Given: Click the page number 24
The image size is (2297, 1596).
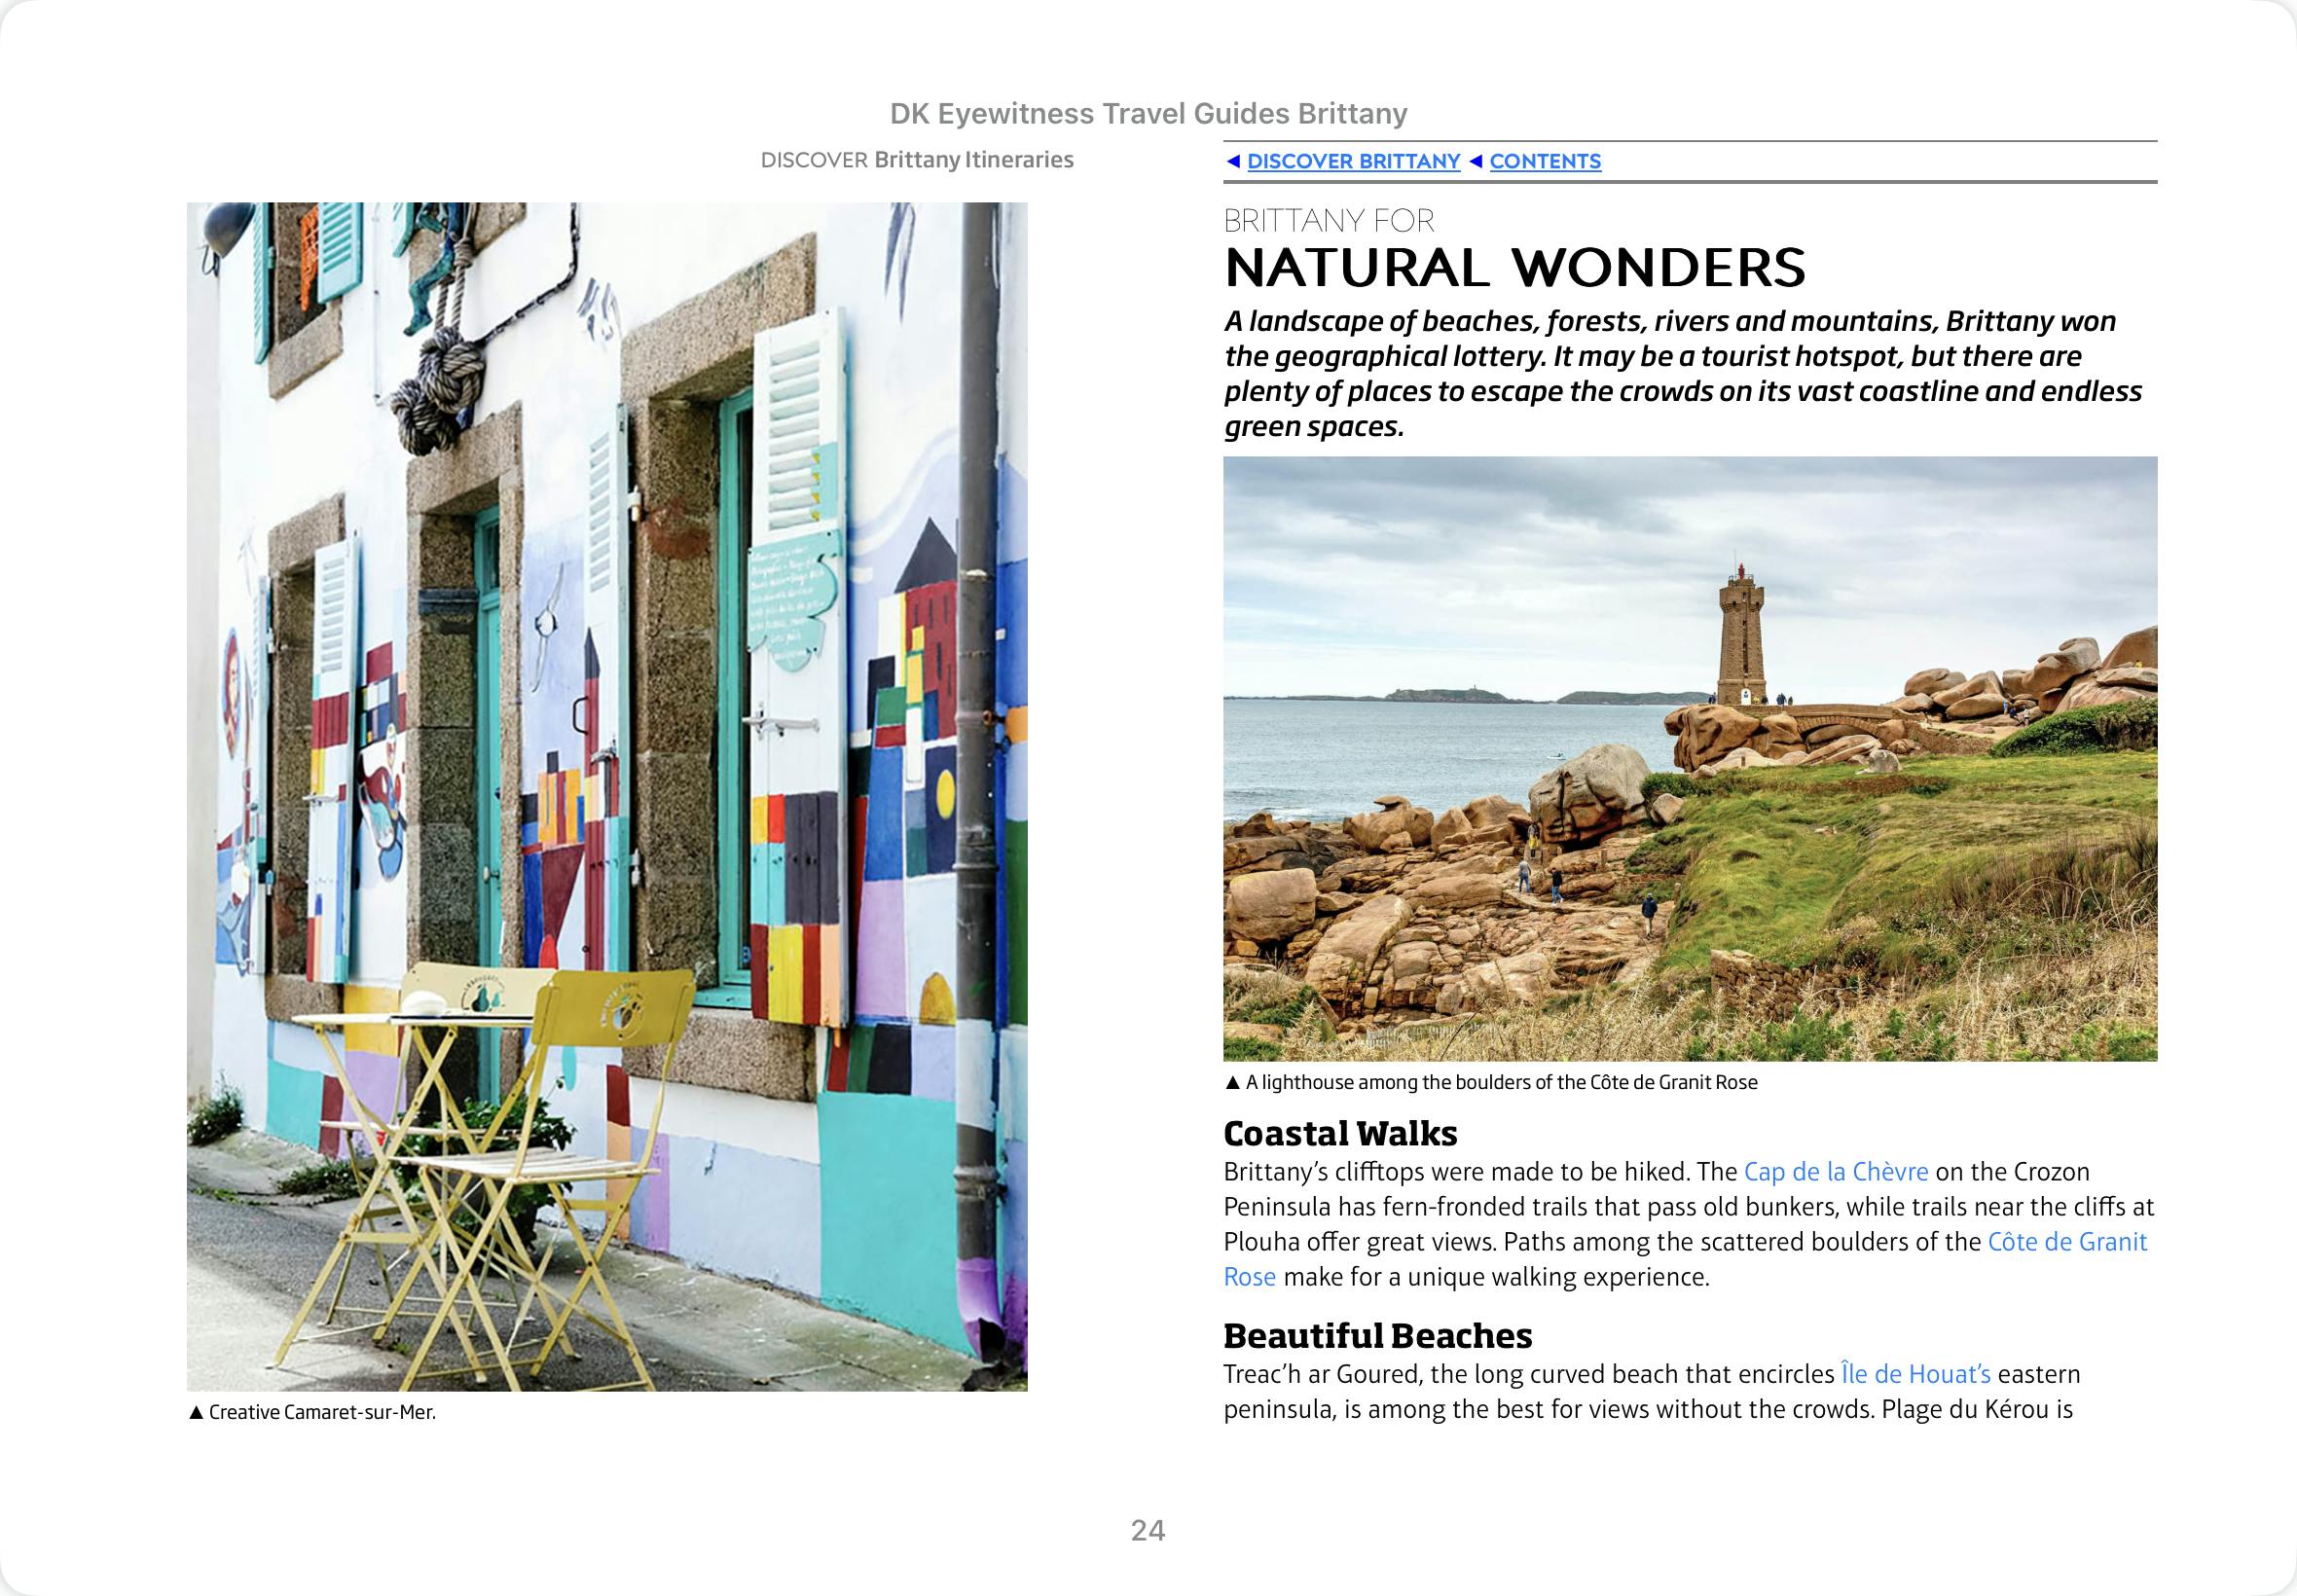Looking at the screenshot, I should click(1147, 1530).
